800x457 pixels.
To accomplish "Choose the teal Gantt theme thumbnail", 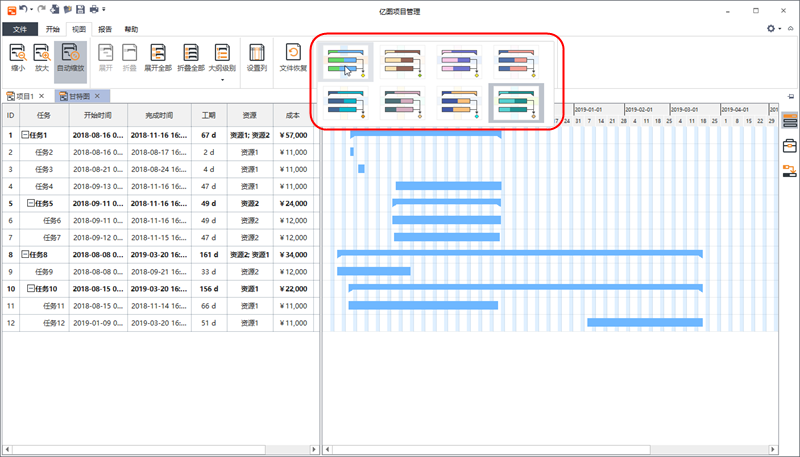I will pyautogui.click(x=516, y=104).
